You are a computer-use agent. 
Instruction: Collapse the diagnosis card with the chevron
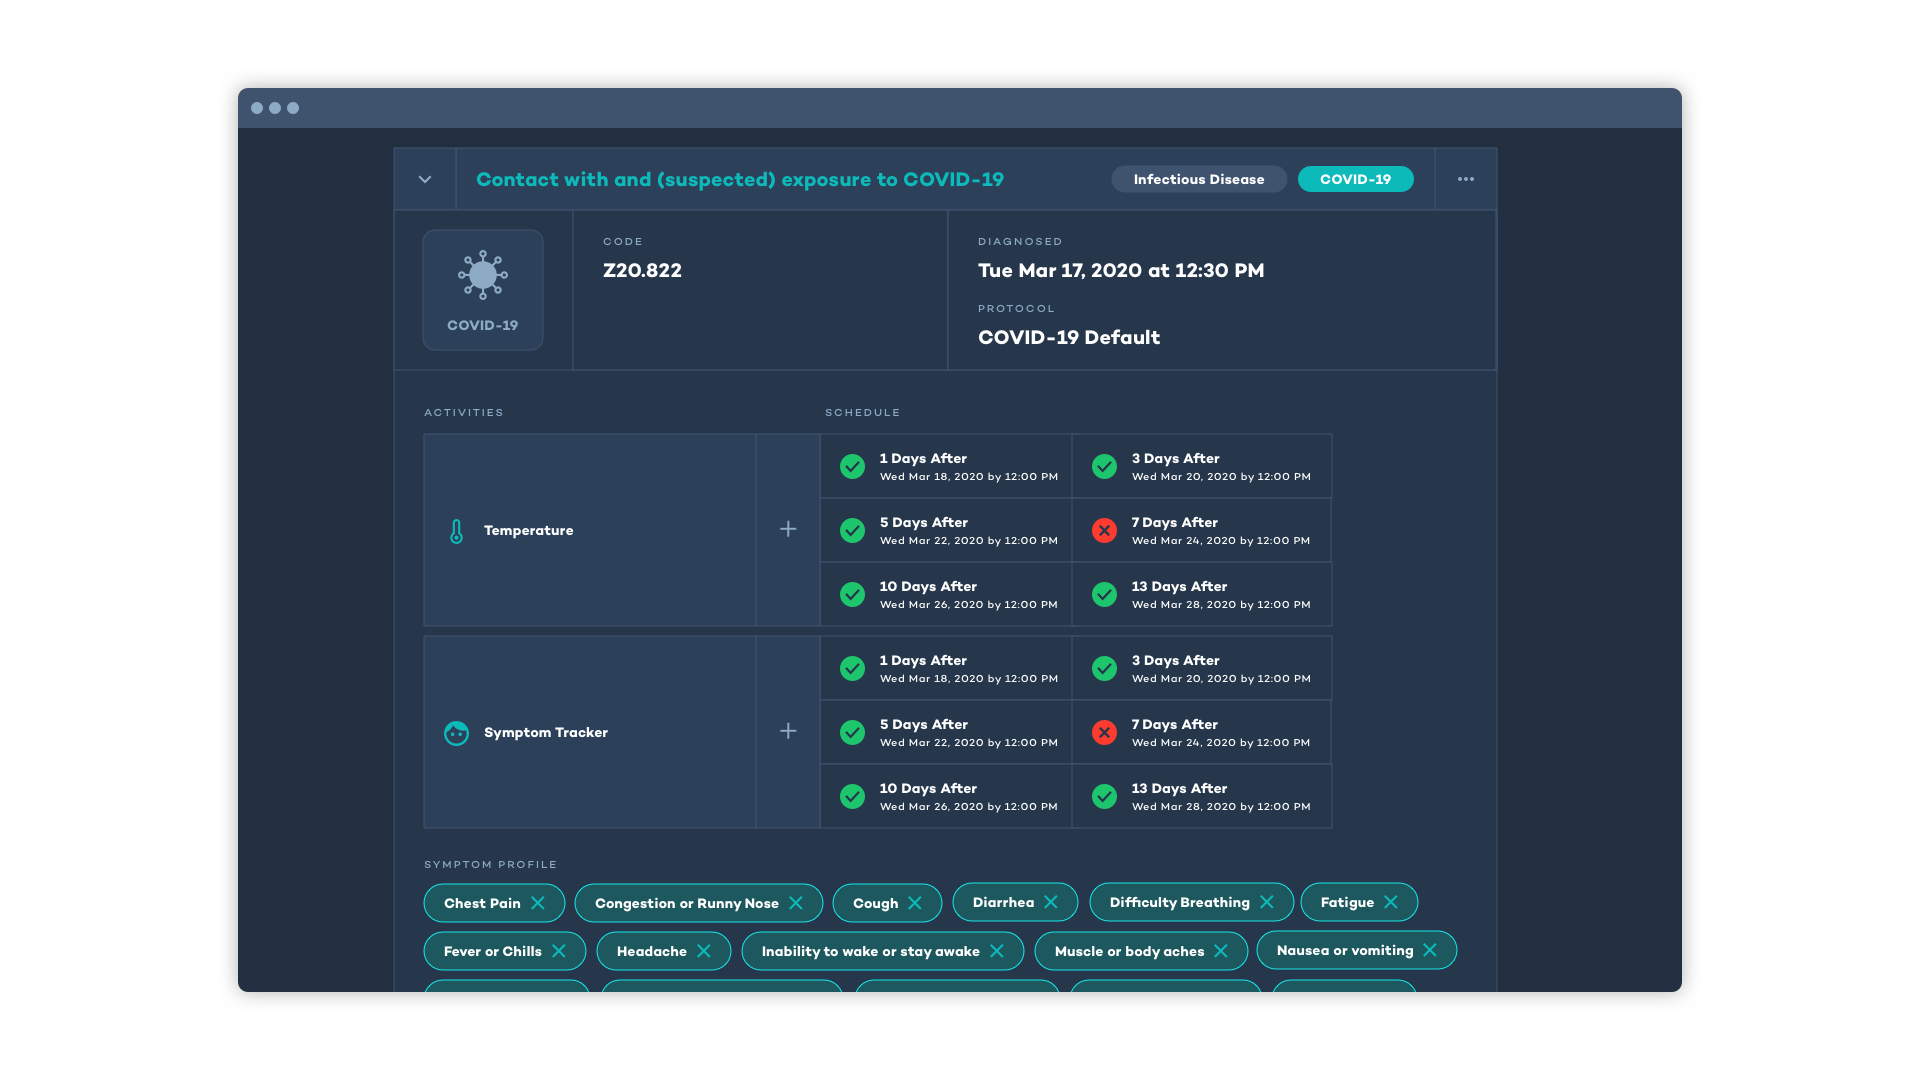point(425,180)
